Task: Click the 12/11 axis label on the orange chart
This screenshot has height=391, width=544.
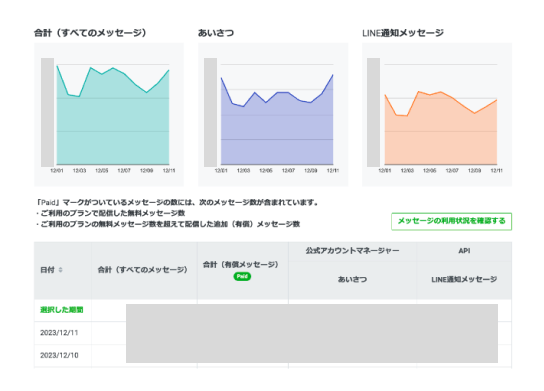Action: pyautogui.click(x=496, y=170)
